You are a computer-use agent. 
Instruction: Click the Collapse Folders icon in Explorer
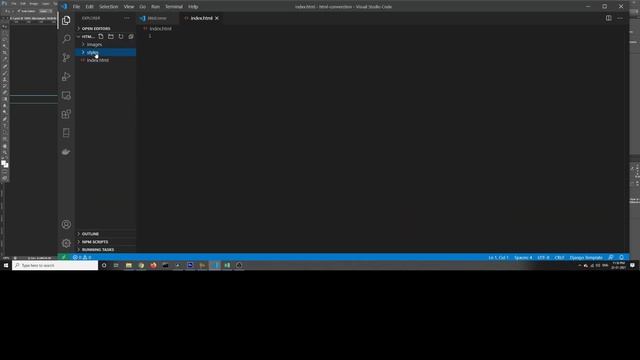(x=131, y=36)
